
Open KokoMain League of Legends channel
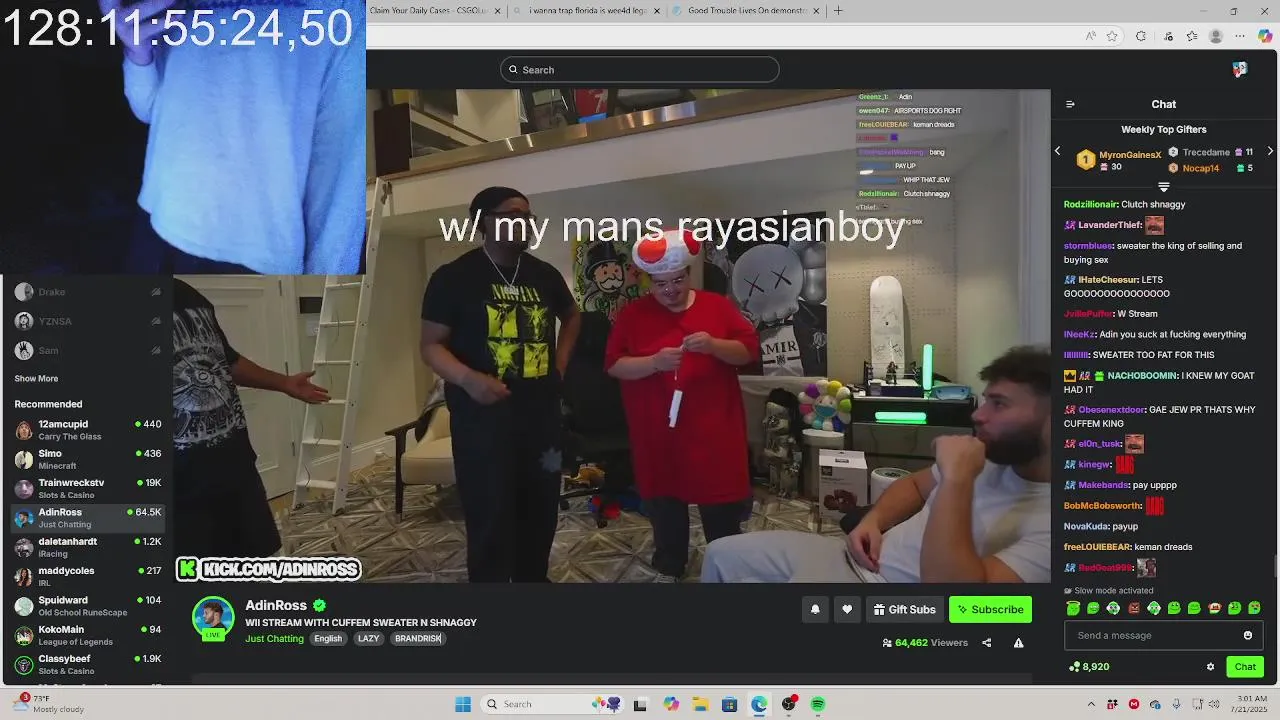point(87,635)
